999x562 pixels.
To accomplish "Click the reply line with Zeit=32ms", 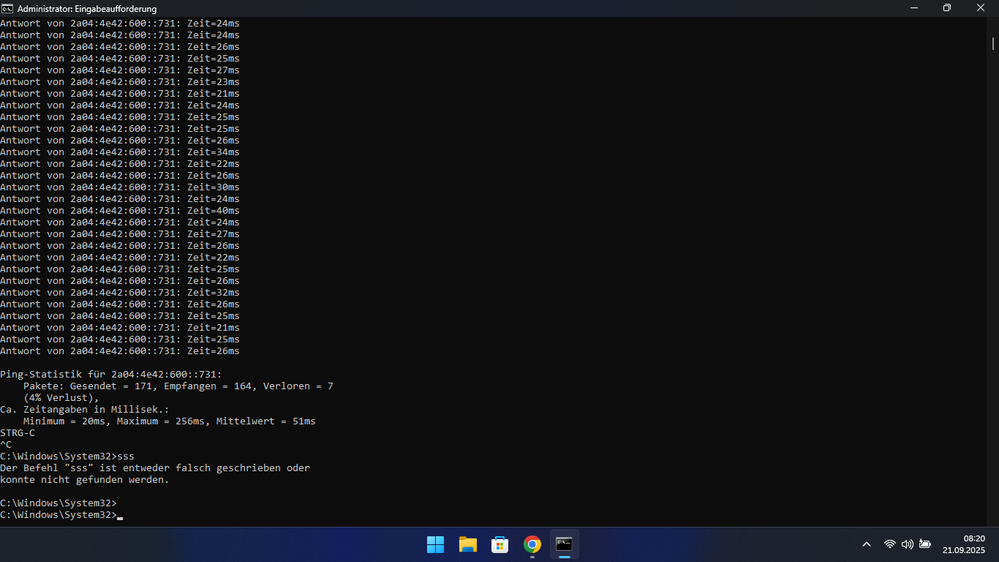I will (x=120, y=292).
